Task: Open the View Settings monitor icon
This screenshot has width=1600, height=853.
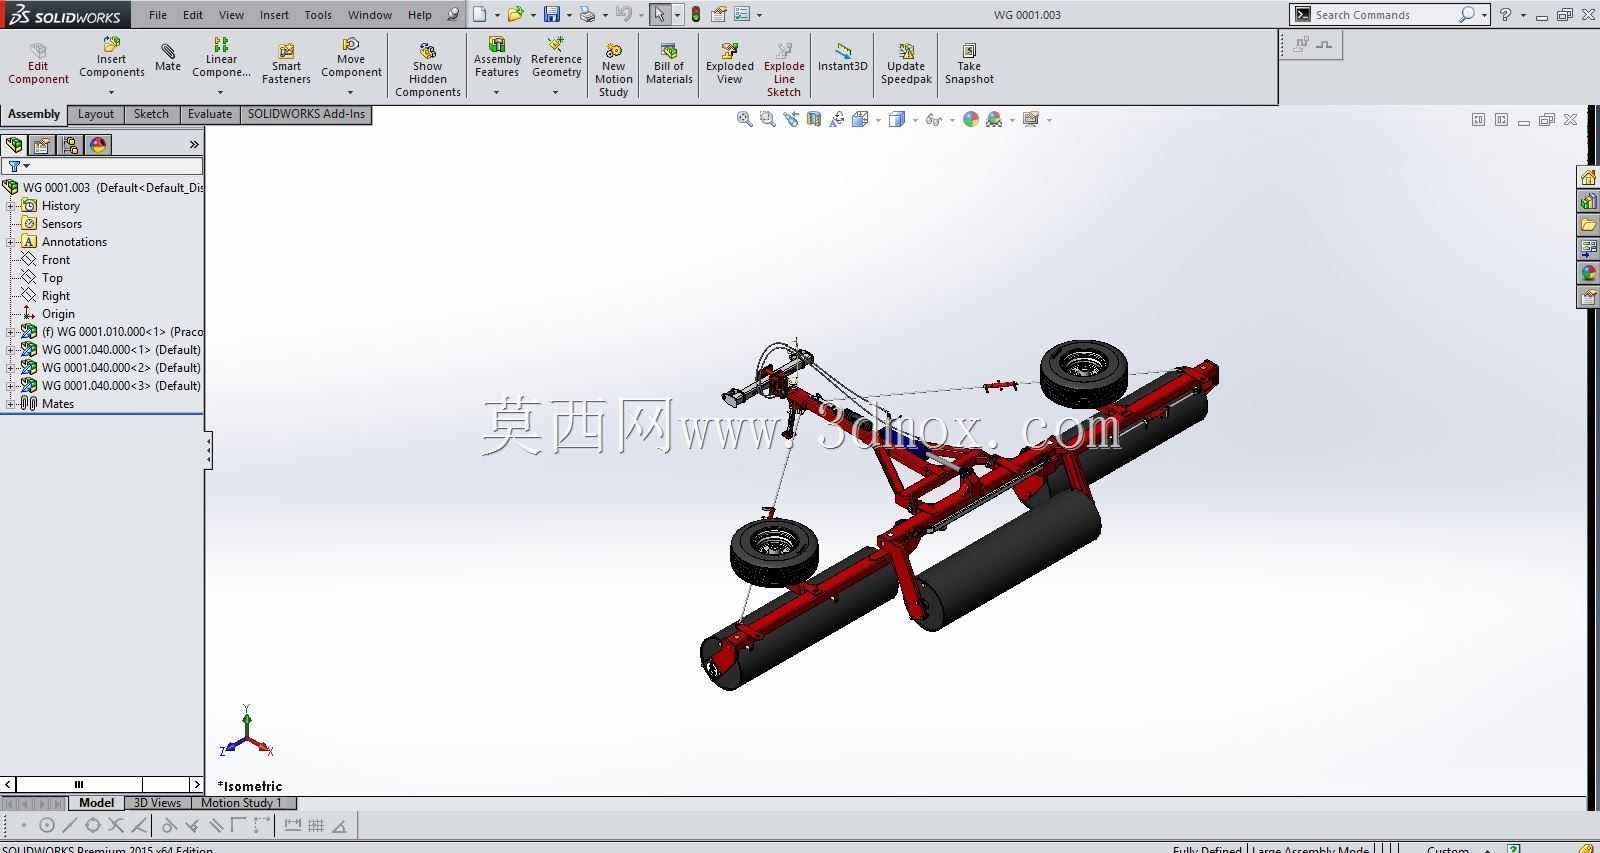Action: [x=1031, y=119]
